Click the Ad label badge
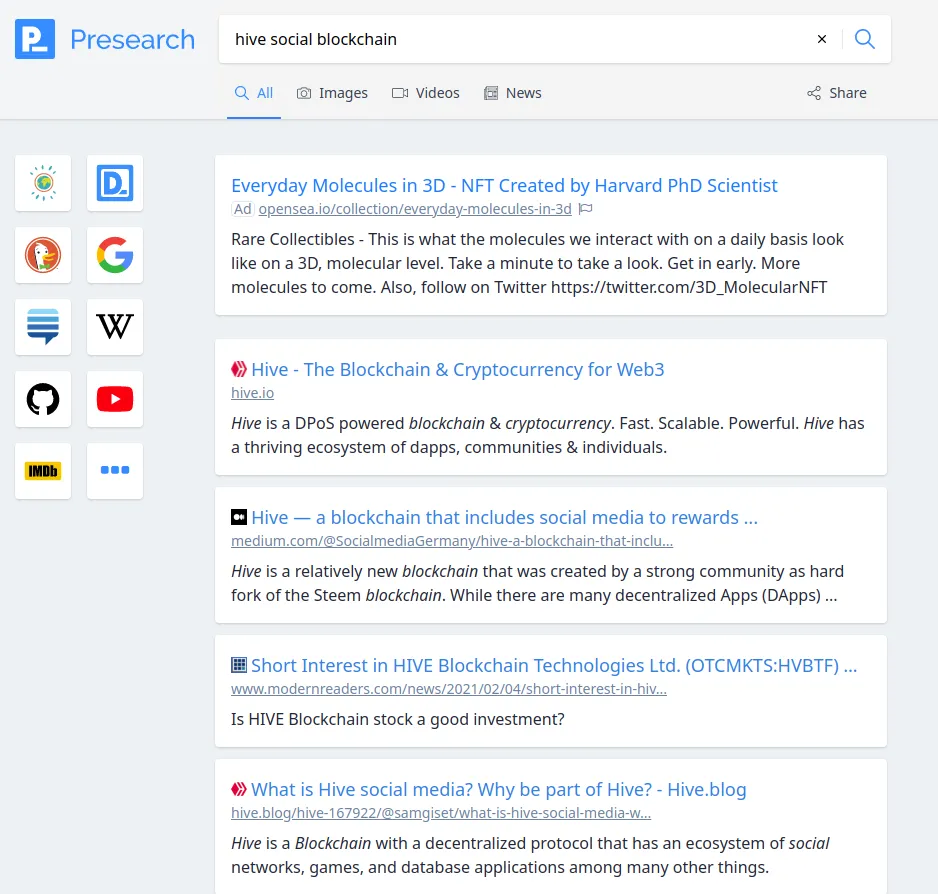This screenshot has width=938, height=894. click(242, 209)
